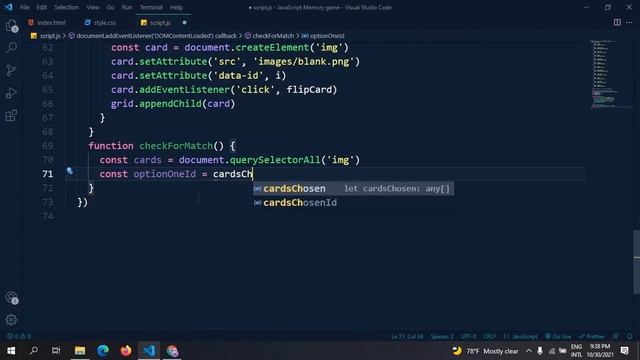Click the editor vertical scrollbar thumb
The height and width of the screenshot is (360, 640).
pyautogui.click(x=636, y=262)
